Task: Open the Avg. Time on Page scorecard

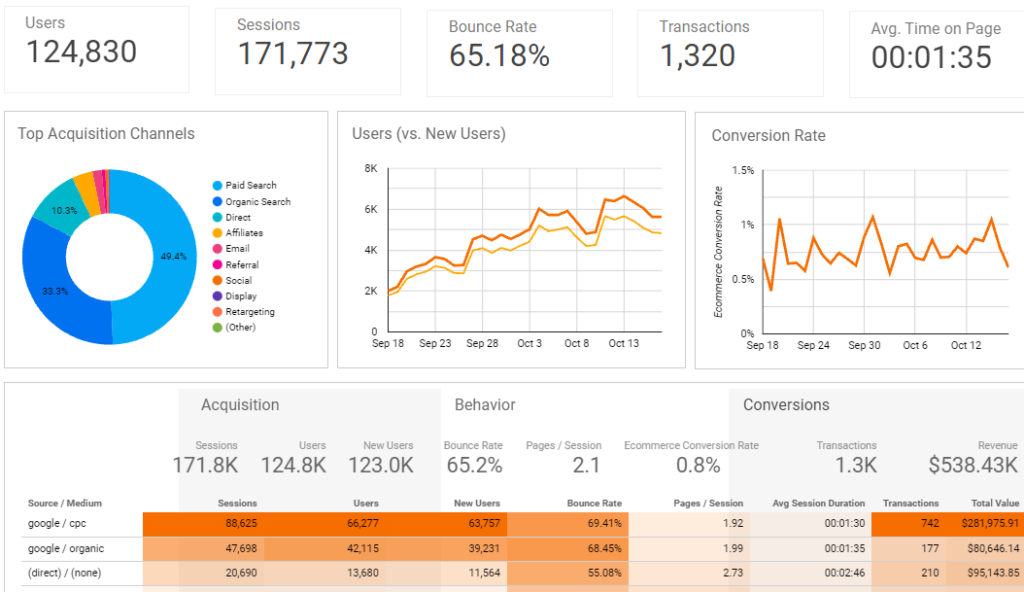Action: click(936, 55)
